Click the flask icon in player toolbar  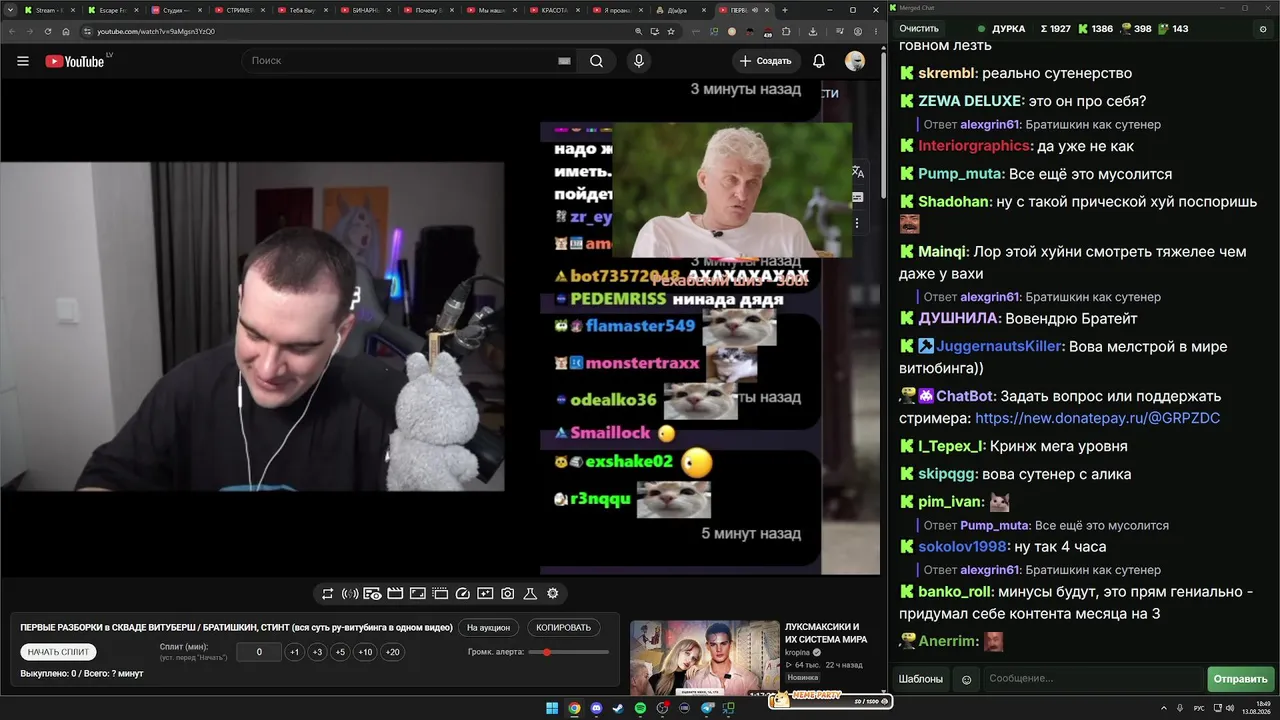tap(530, 594)
